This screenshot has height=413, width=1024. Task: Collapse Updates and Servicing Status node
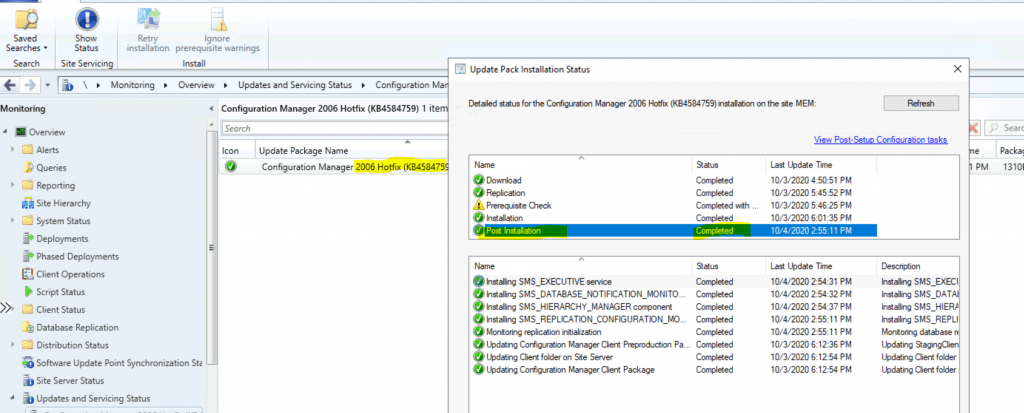point(12,398)
